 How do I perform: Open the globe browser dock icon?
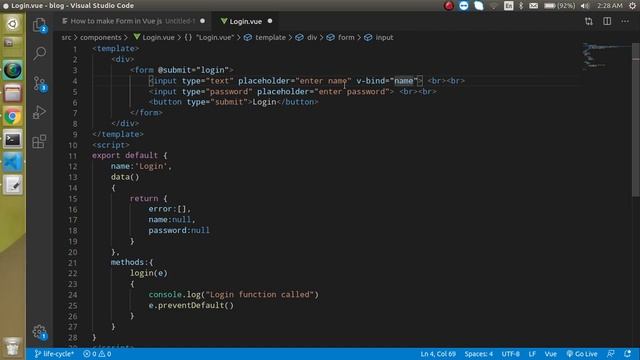[x=13, y=71]
